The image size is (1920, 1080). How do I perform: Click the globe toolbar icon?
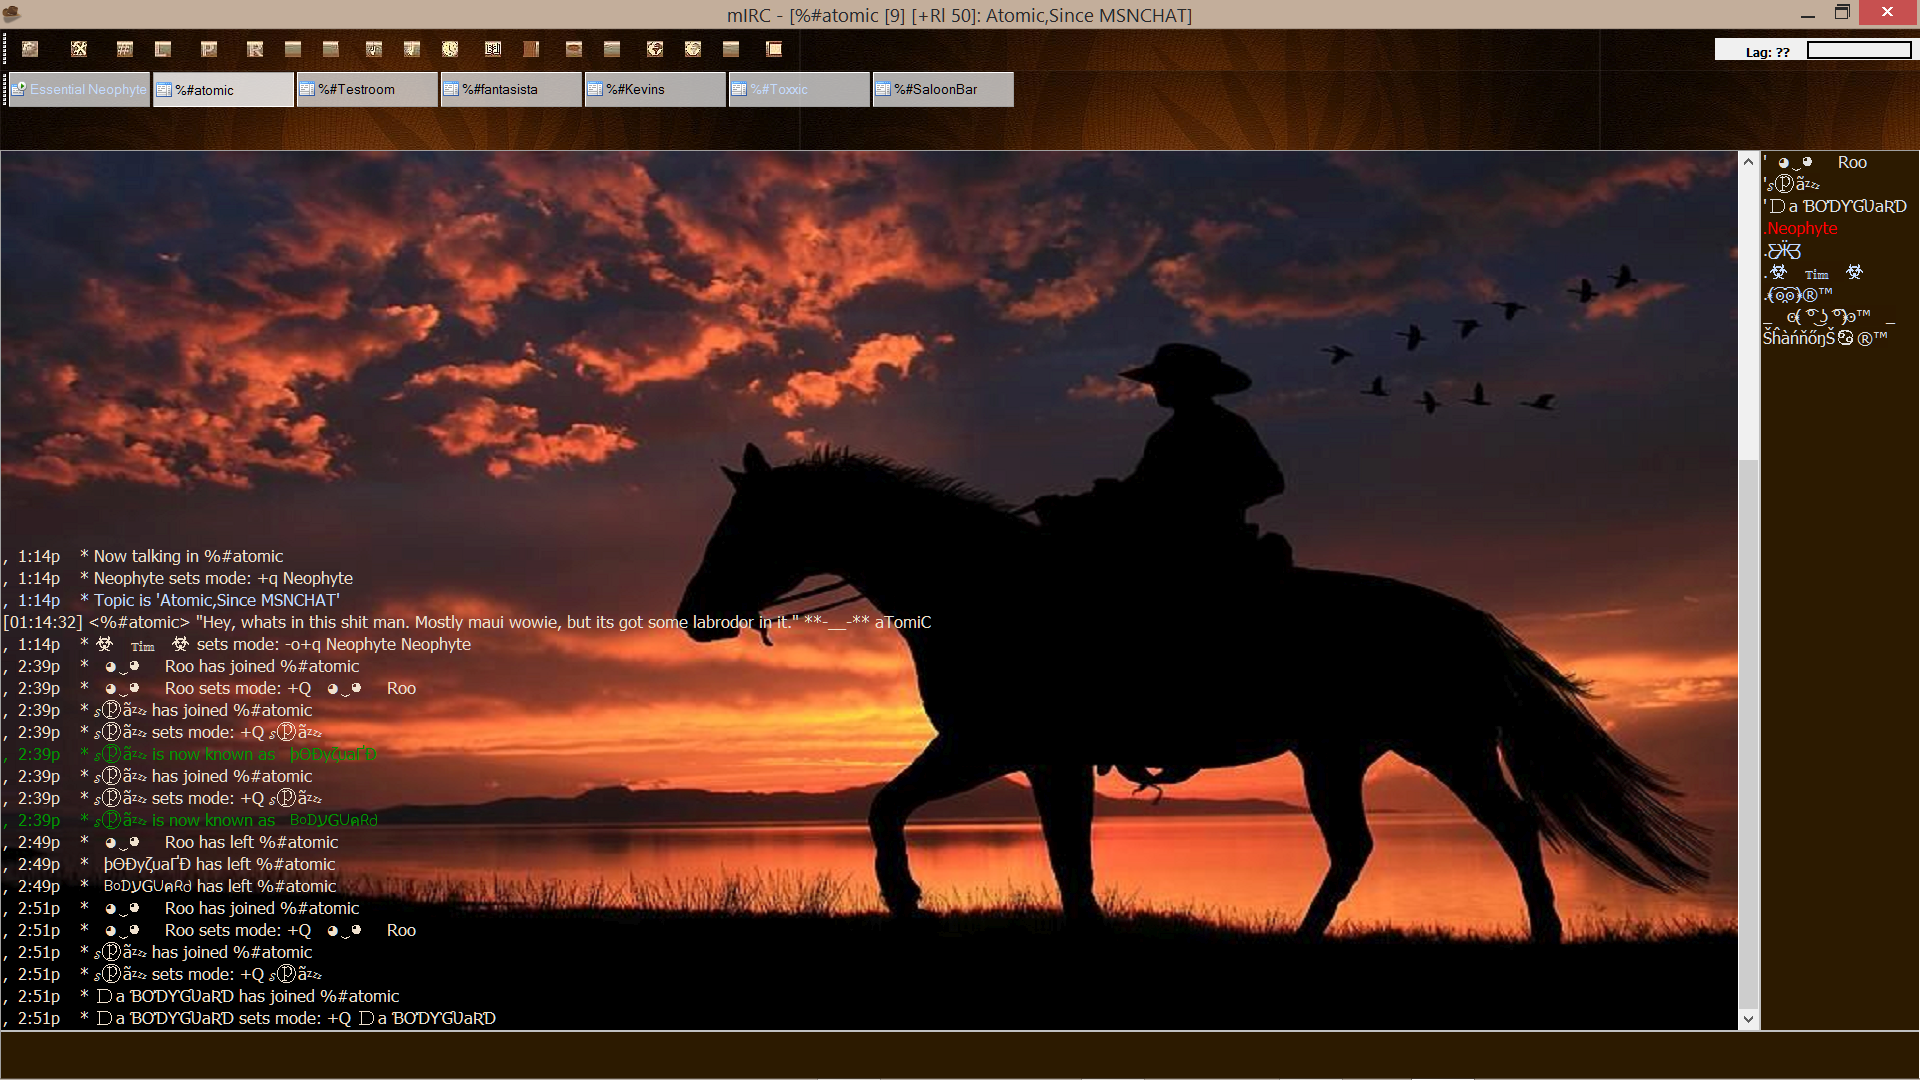coord(655,49)
